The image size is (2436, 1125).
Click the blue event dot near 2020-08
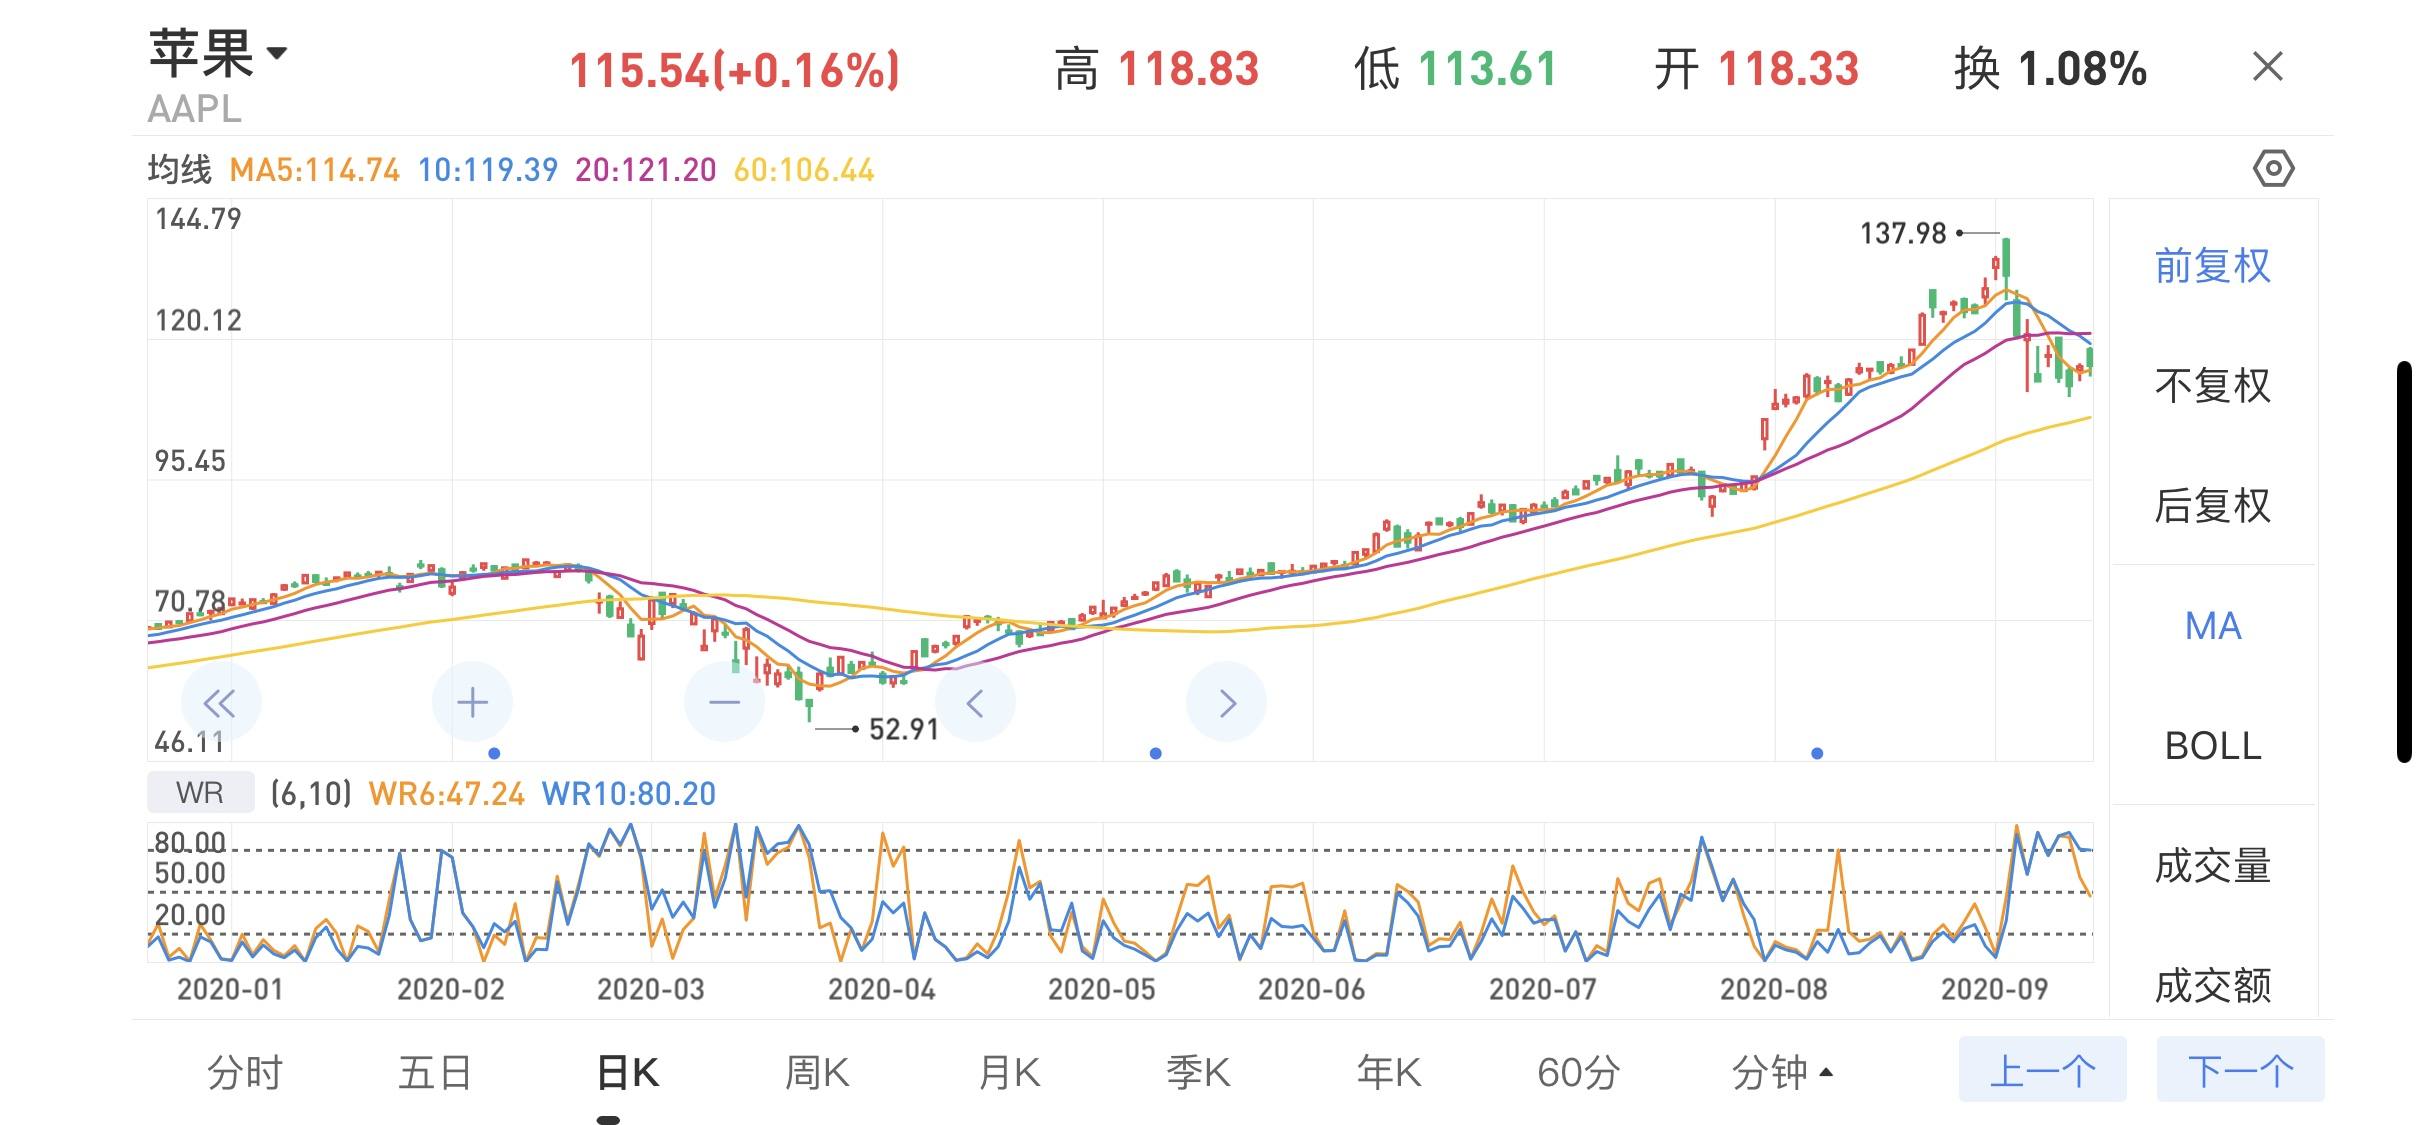coord(1817,753)
